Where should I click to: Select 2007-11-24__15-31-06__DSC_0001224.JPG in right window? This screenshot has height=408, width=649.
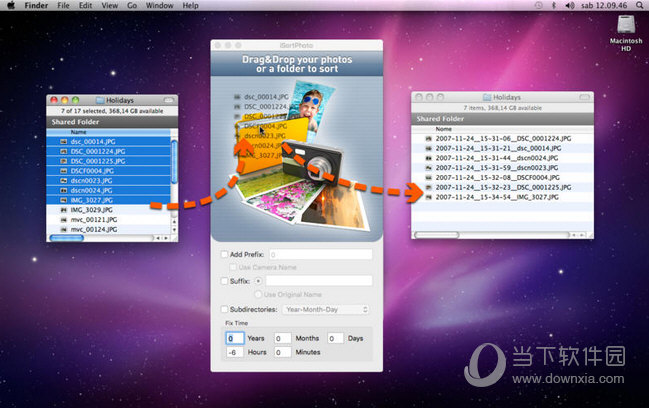pyautogui.click(x=502, y=139)
